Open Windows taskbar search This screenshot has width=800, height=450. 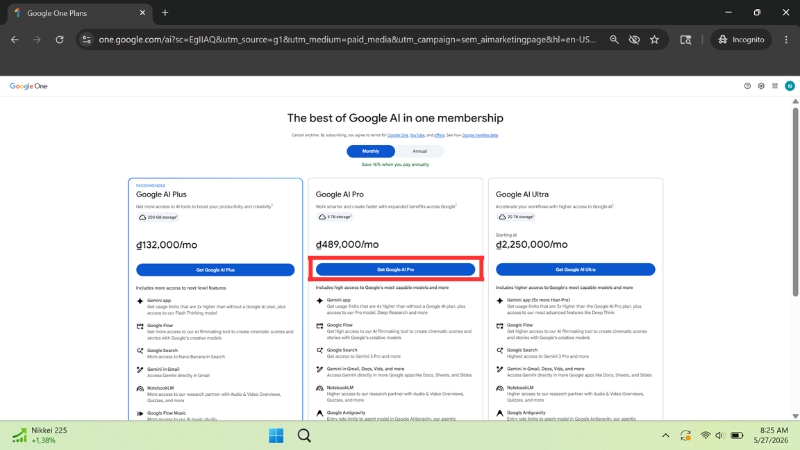pyautogui.click(x=304, y=436)
